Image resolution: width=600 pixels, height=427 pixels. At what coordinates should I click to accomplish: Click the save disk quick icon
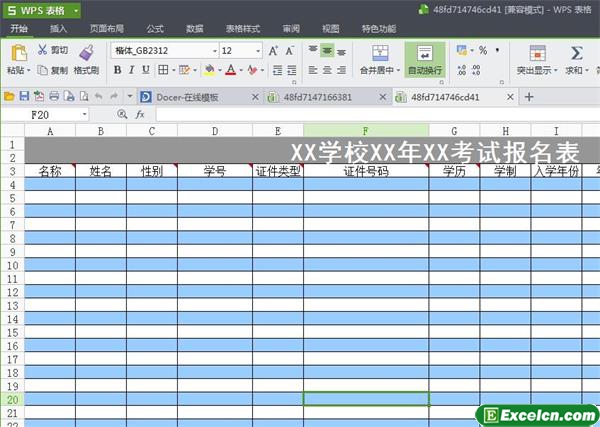pyautogui.click(x=24, y=96)
